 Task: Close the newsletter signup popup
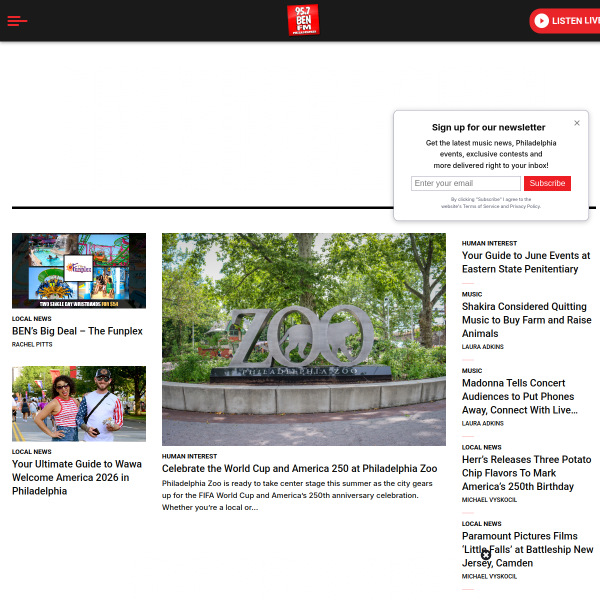click(x=577, y=123)
